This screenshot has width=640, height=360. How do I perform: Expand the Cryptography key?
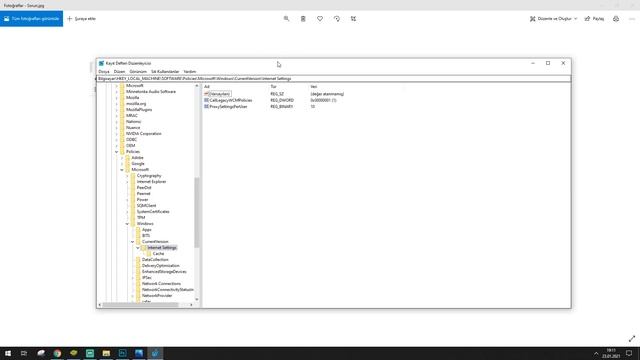coord(127,176)
